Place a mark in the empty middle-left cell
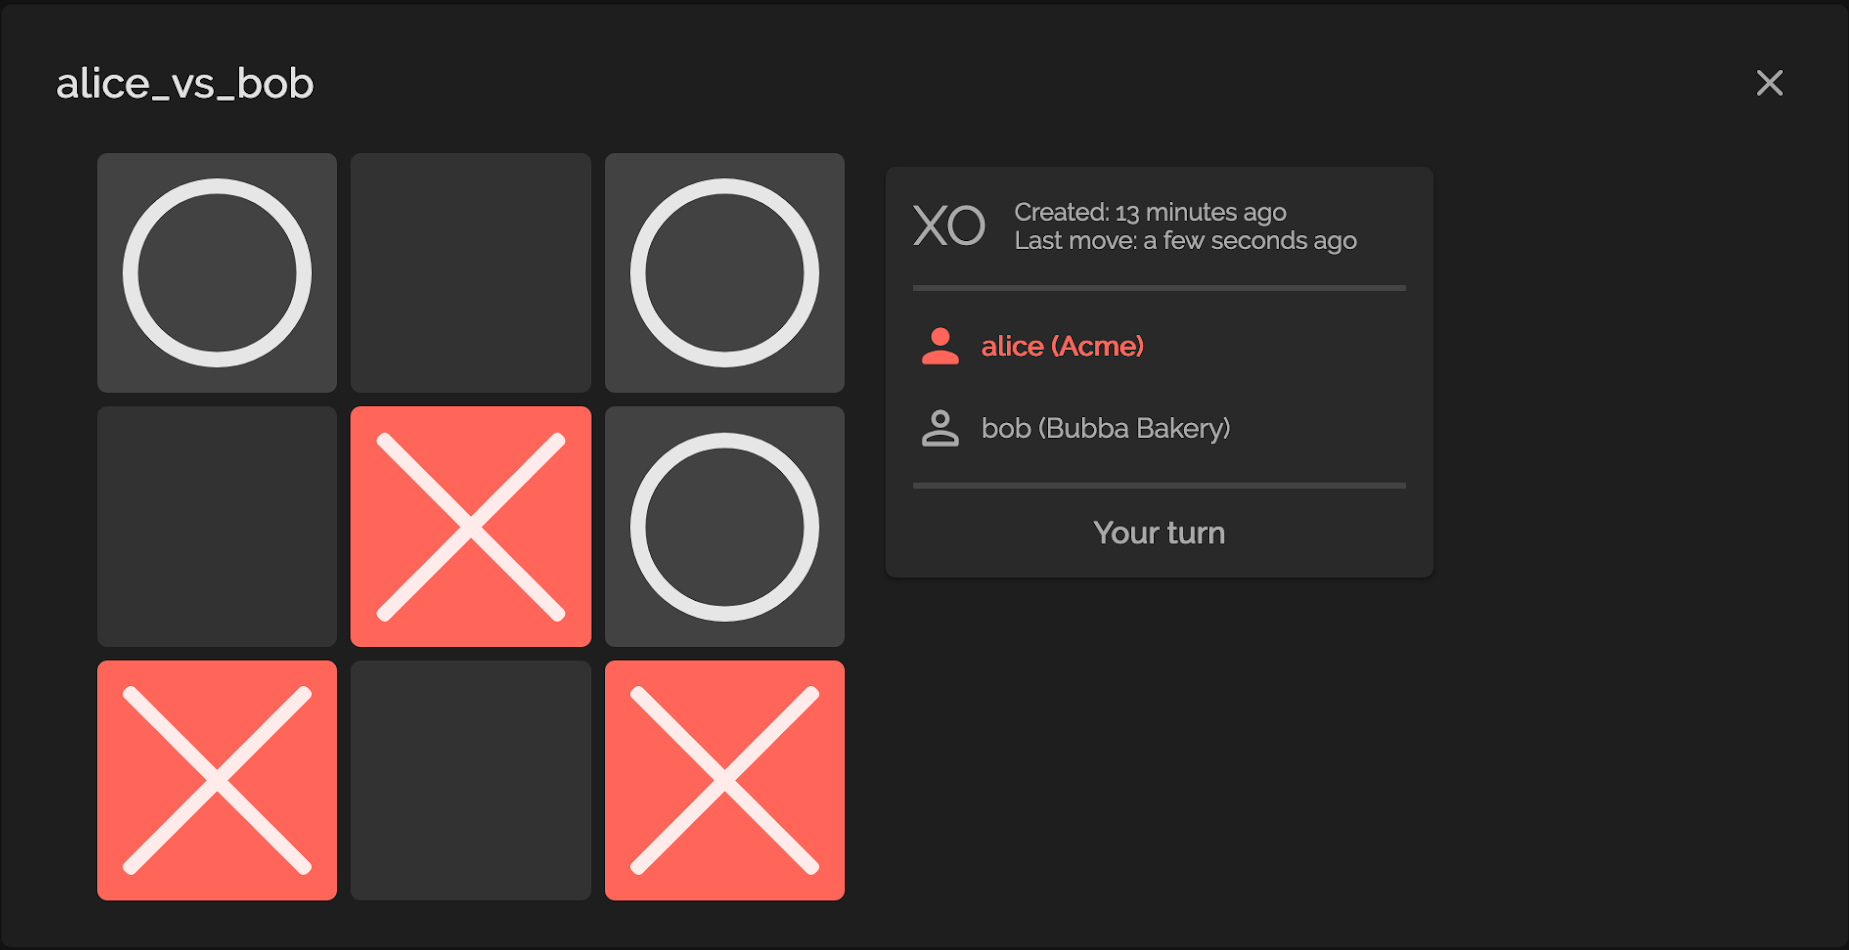Screen dimensions: 1849x950 [x=217, y=527]
